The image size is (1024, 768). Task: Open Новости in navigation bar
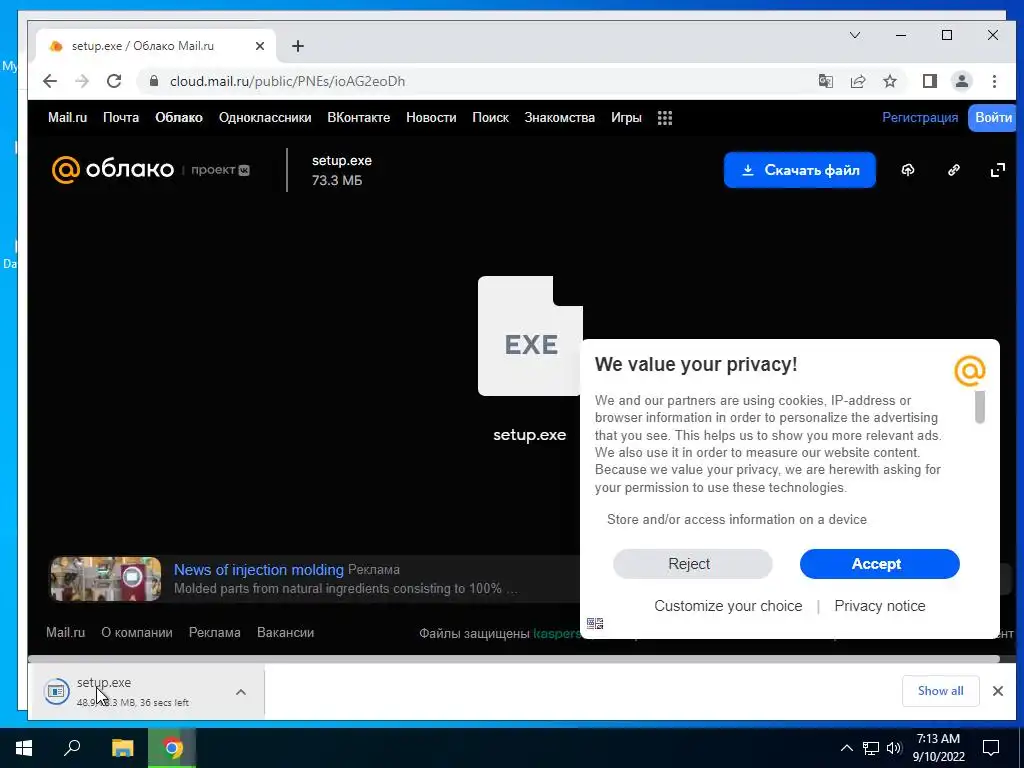tap(431, 118)
